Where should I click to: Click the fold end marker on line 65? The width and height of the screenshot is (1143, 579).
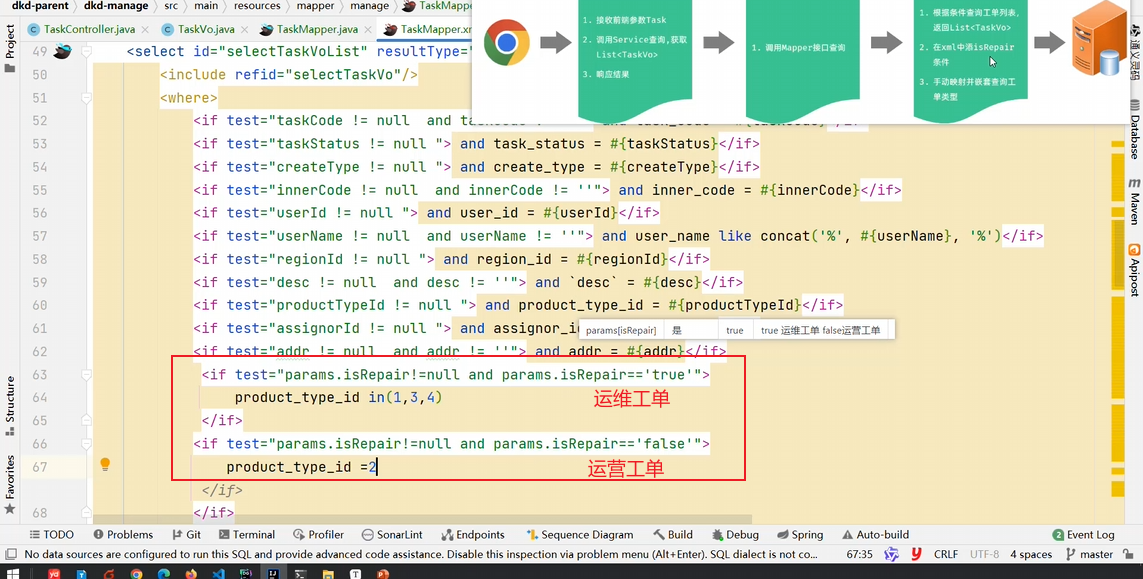86,421
